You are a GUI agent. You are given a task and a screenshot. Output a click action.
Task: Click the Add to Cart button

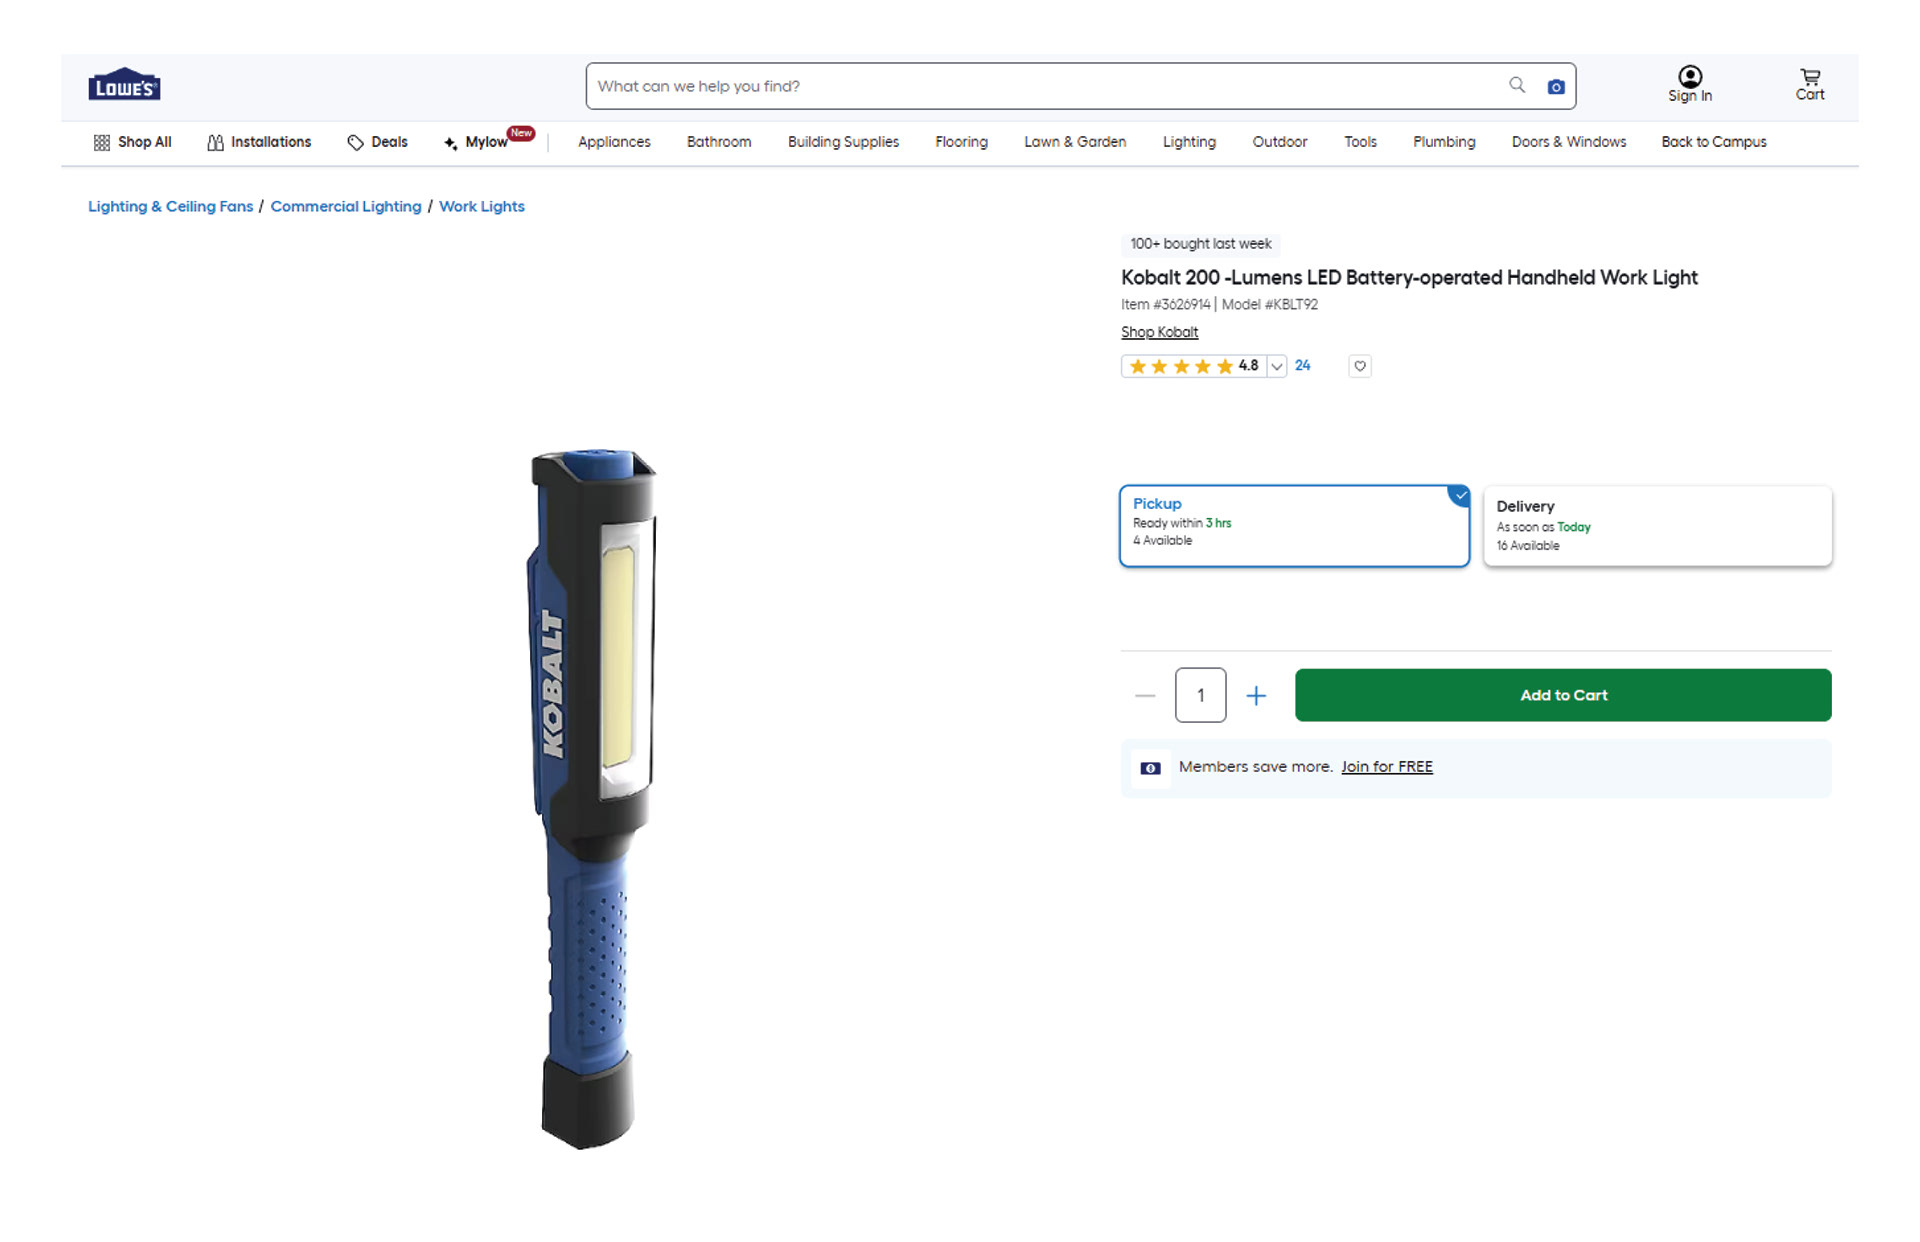1563,695
